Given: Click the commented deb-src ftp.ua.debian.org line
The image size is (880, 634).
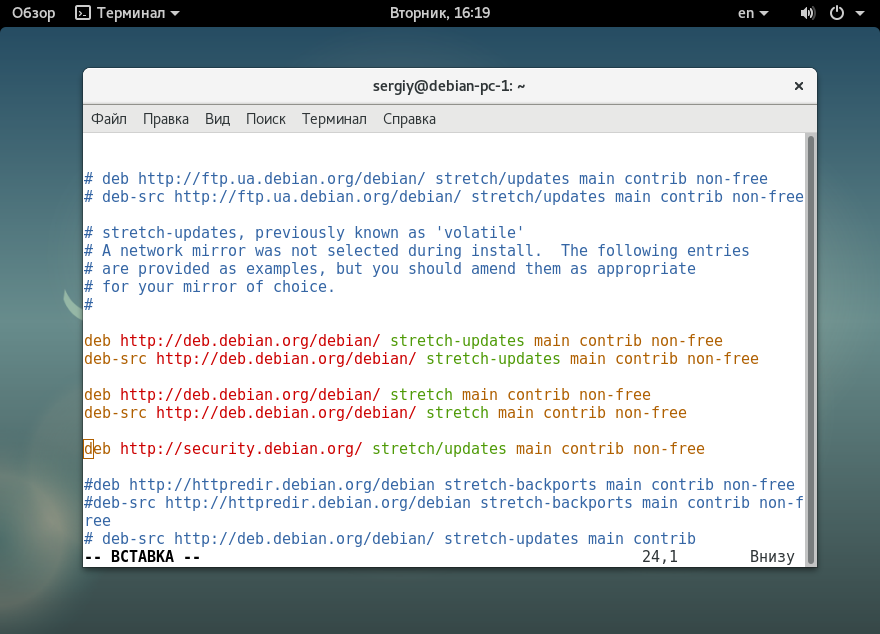Looking at the screenshot, I should point(444,197).
